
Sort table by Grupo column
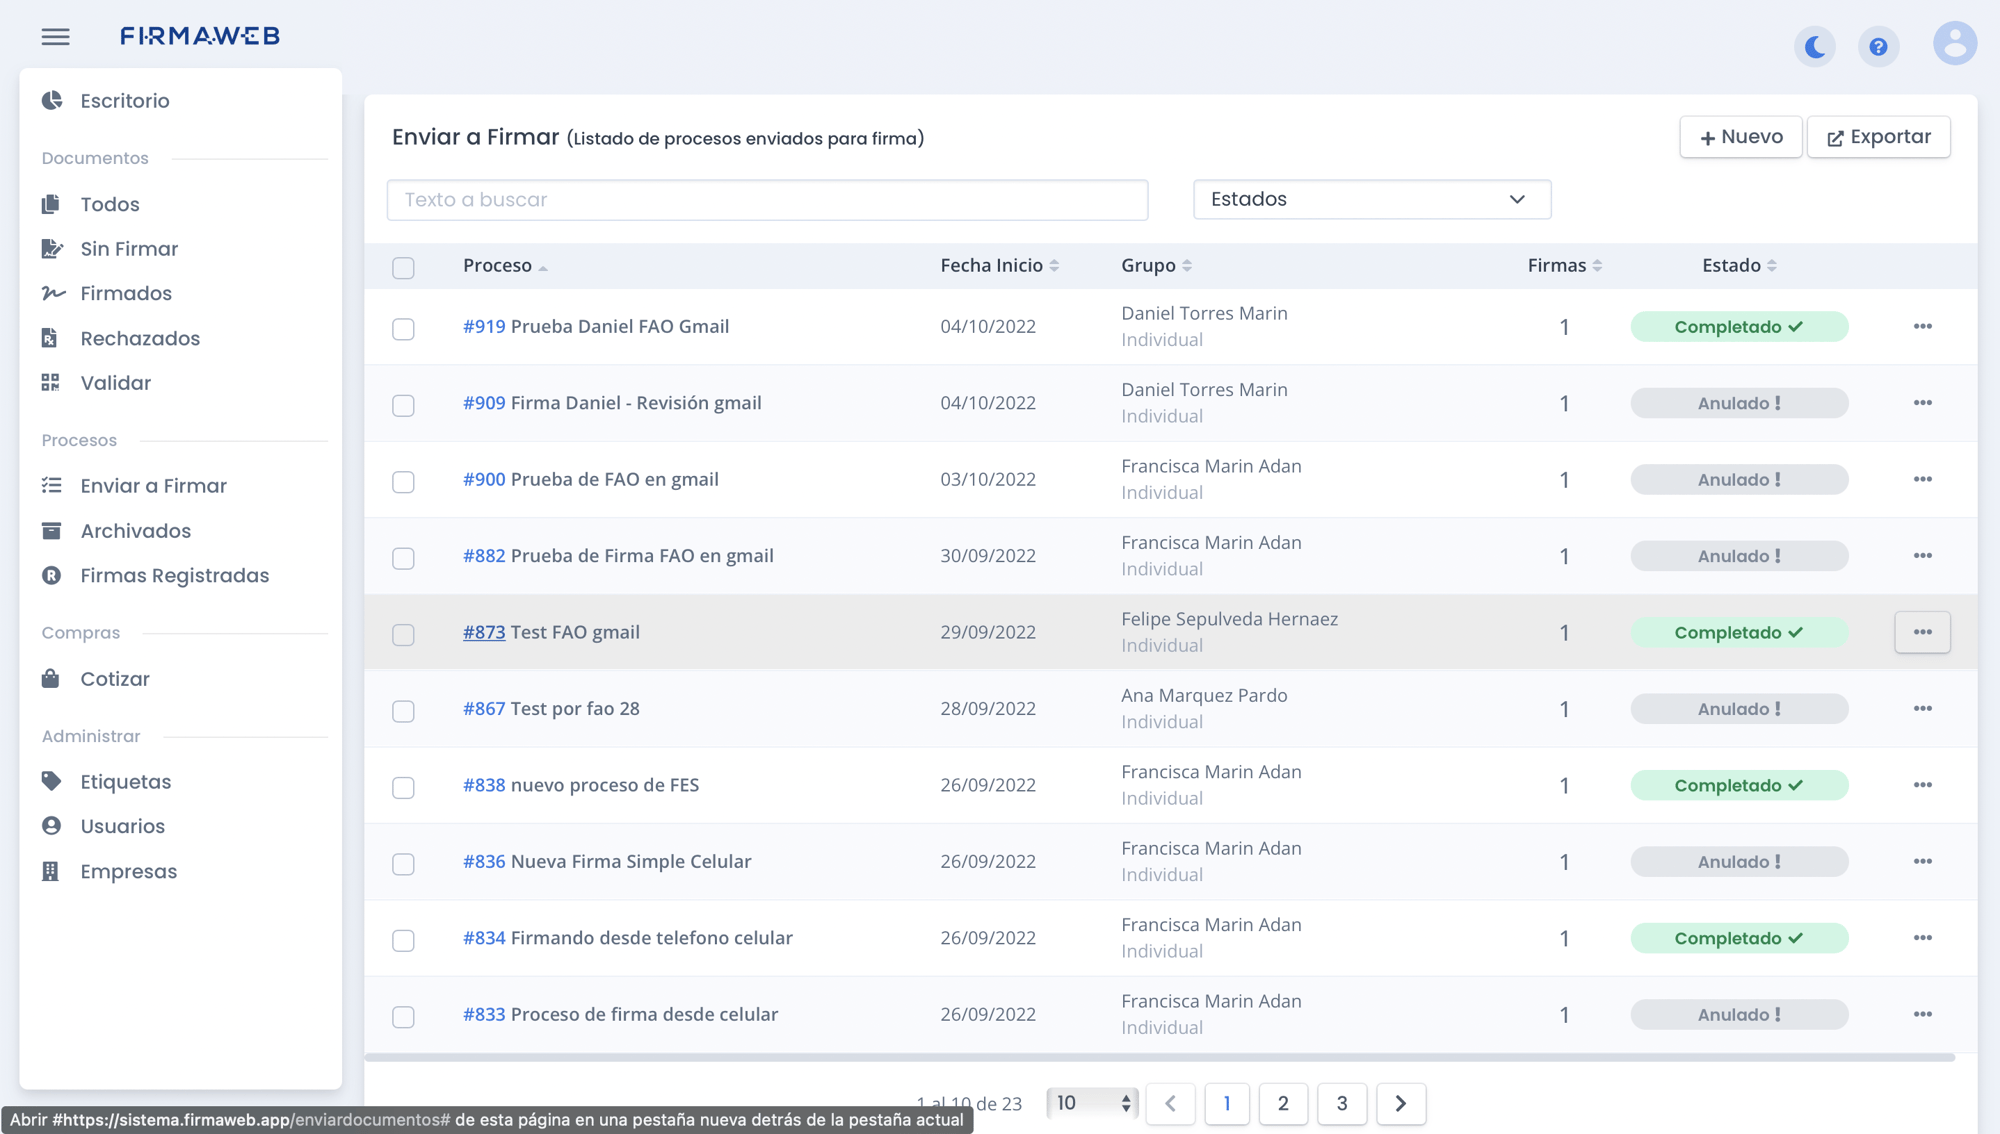(x=1156, y=265)
